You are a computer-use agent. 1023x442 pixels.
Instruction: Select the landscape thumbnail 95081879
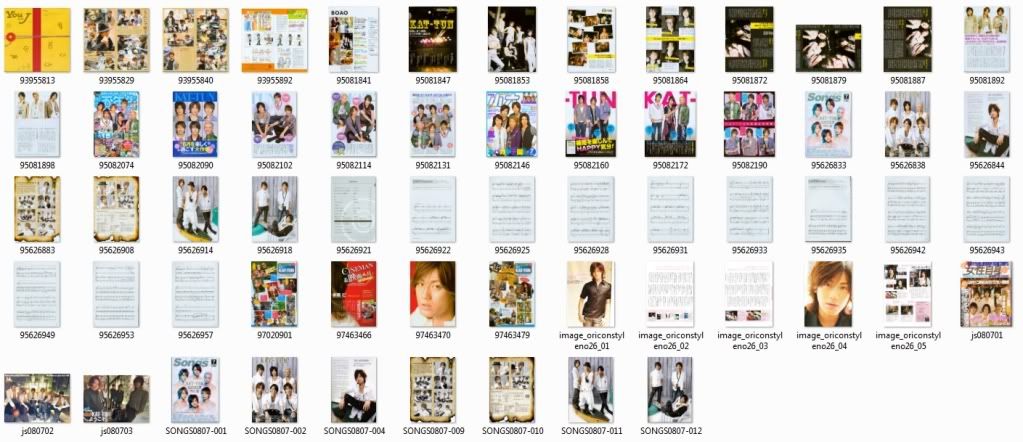click(x=829, y=48)
